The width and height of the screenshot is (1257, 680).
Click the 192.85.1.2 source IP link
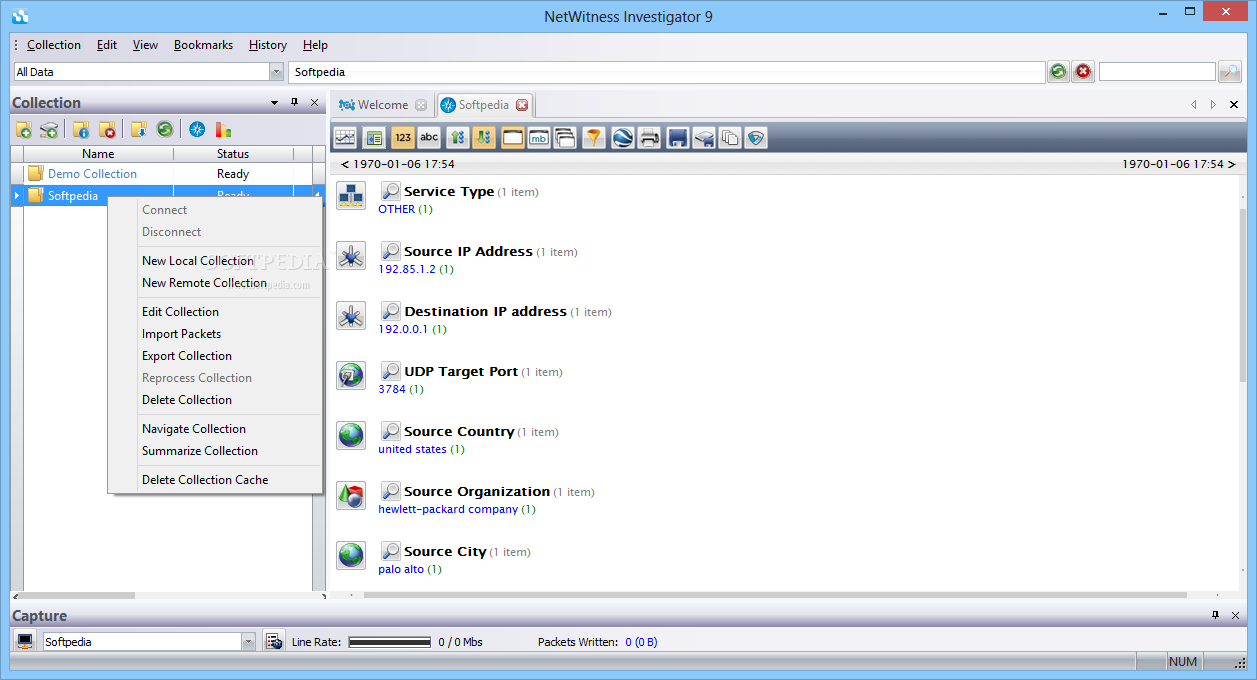[x=407, y=269]
